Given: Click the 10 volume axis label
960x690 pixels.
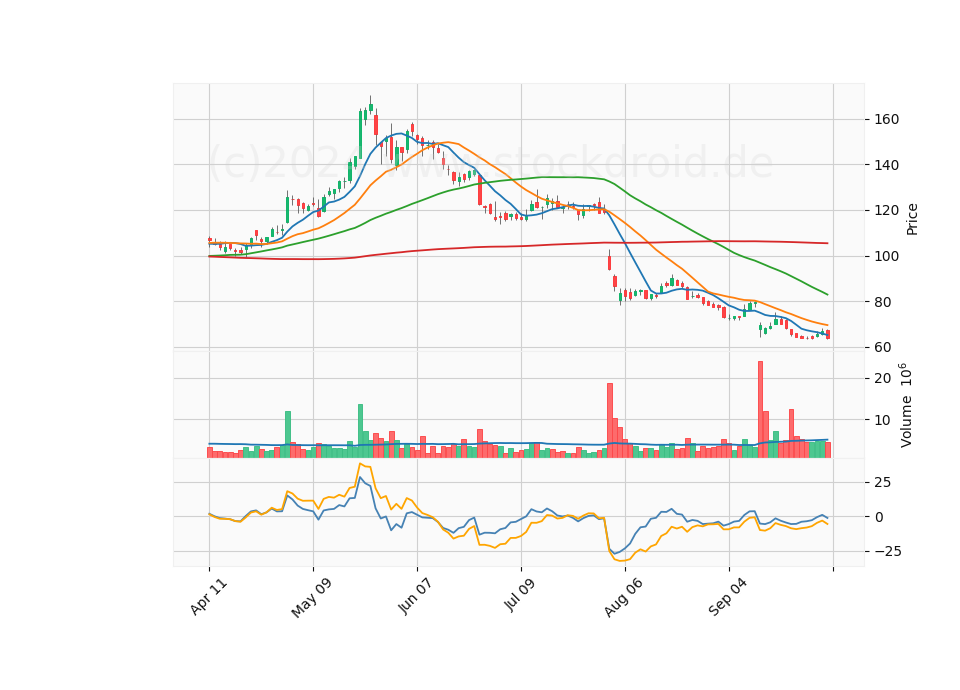Looking at the screenshot, I should pos(883,421).
